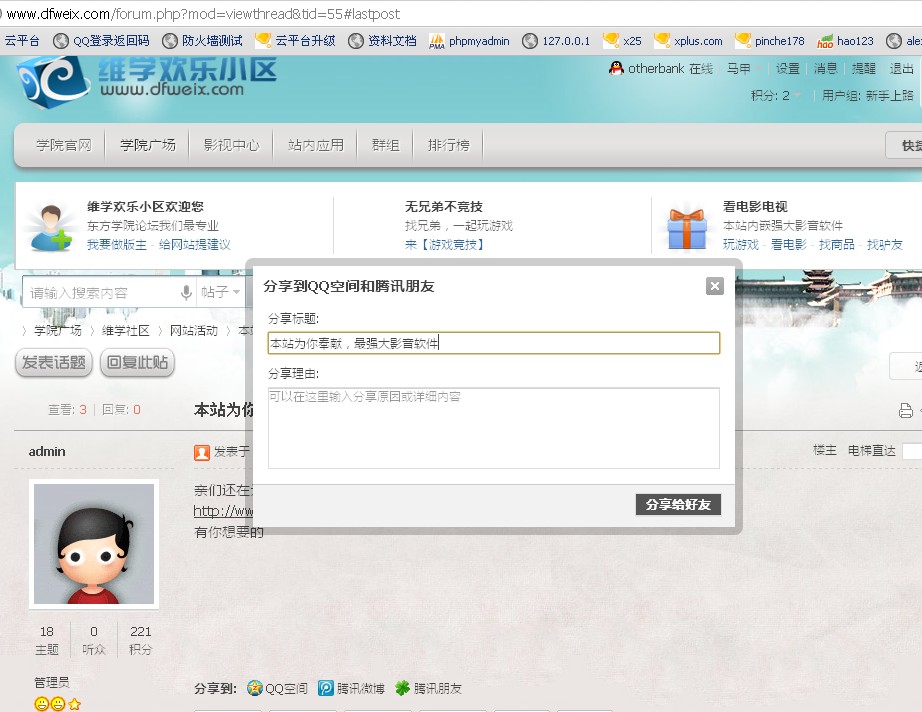
Task: Edit the 分享标题 text field
Action: 493,343
